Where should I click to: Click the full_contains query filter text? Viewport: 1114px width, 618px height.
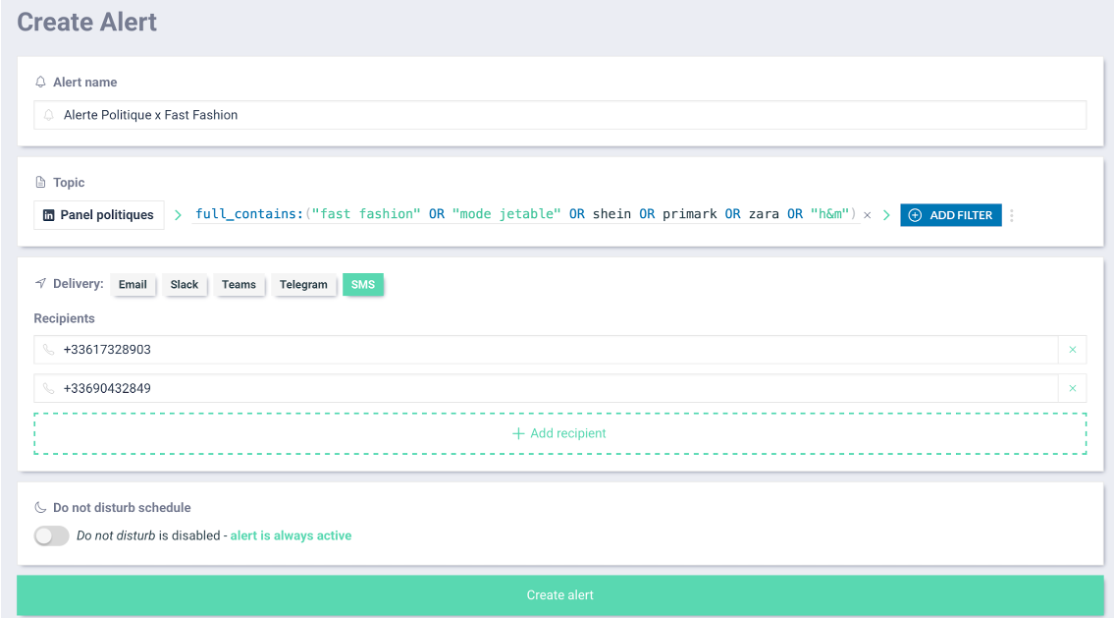point(525,214)
